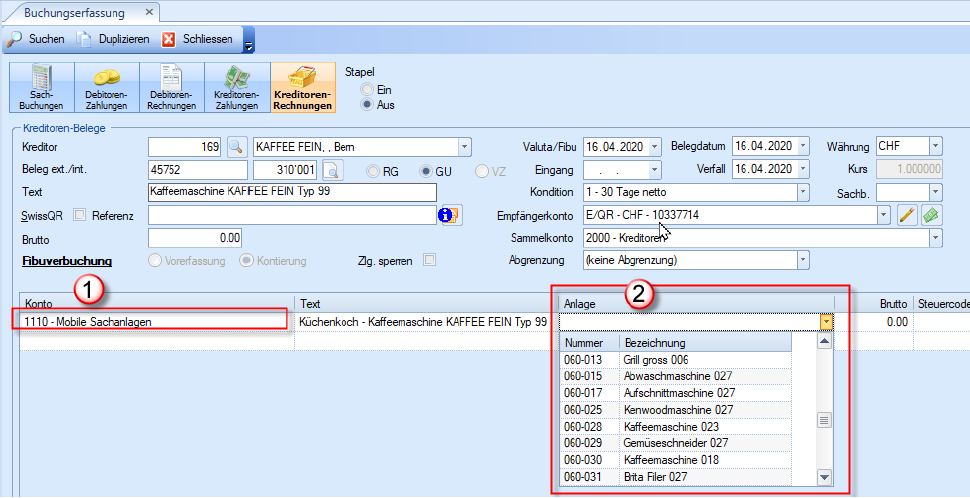Switch to Debitoren-Zahlungen icon

(x=106, y=87)
